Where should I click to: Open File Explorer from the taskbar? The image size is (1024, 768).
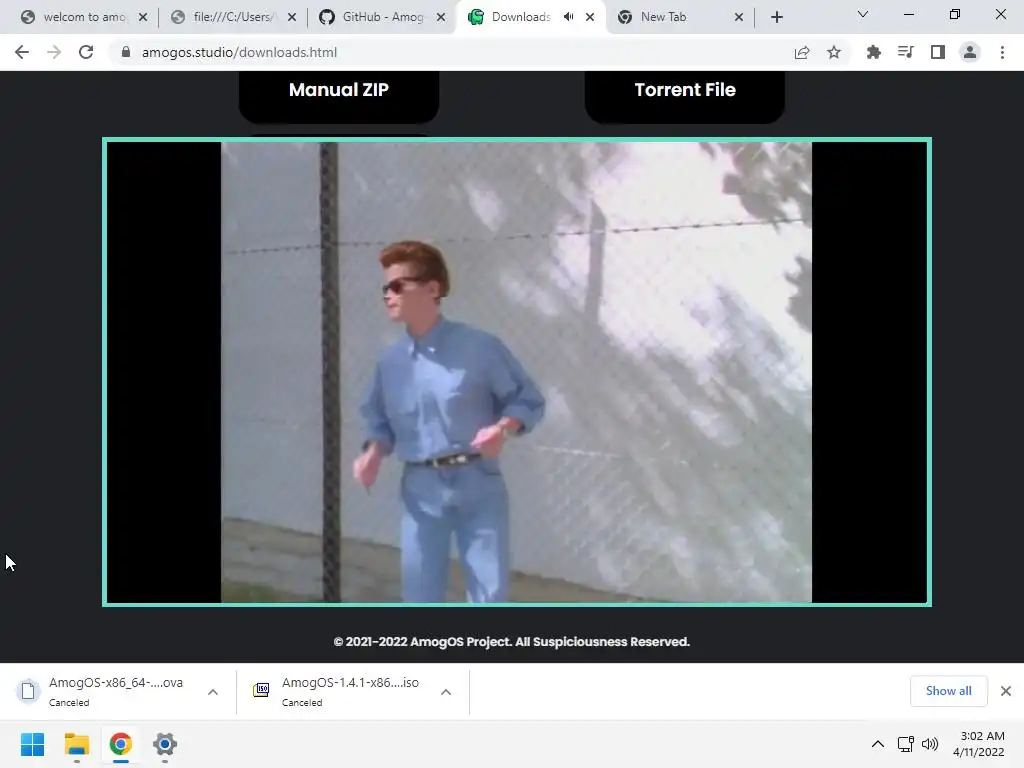point(76,744)
